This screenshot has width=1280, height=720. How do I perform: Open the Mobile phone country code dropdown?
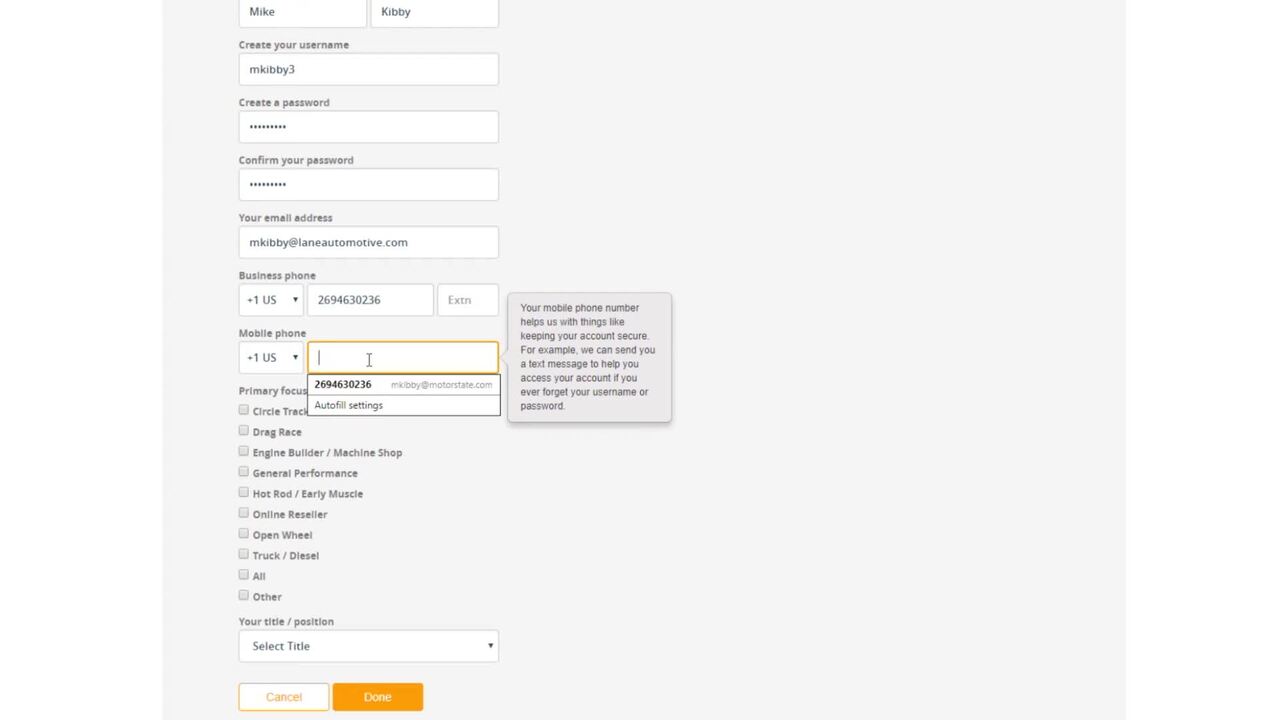[x=271, y=358]
